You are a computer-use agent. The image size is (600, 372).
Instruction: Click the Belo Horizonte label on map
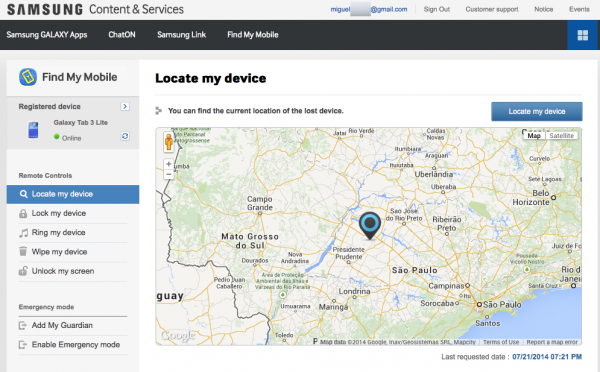coord(531,197)
